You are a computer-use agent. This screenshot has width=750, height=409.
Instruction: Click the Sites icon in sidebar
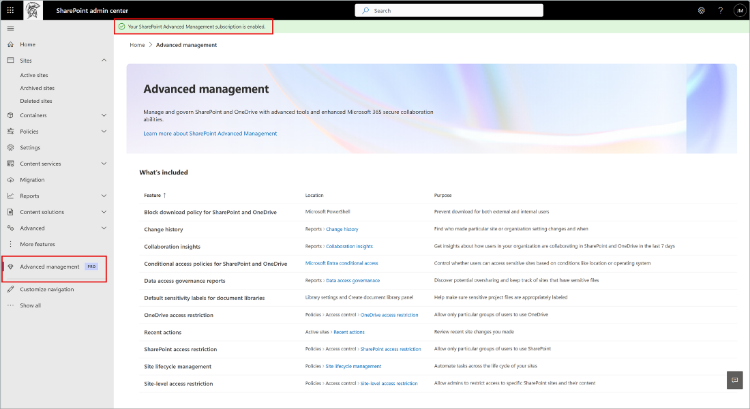[11, 60]
